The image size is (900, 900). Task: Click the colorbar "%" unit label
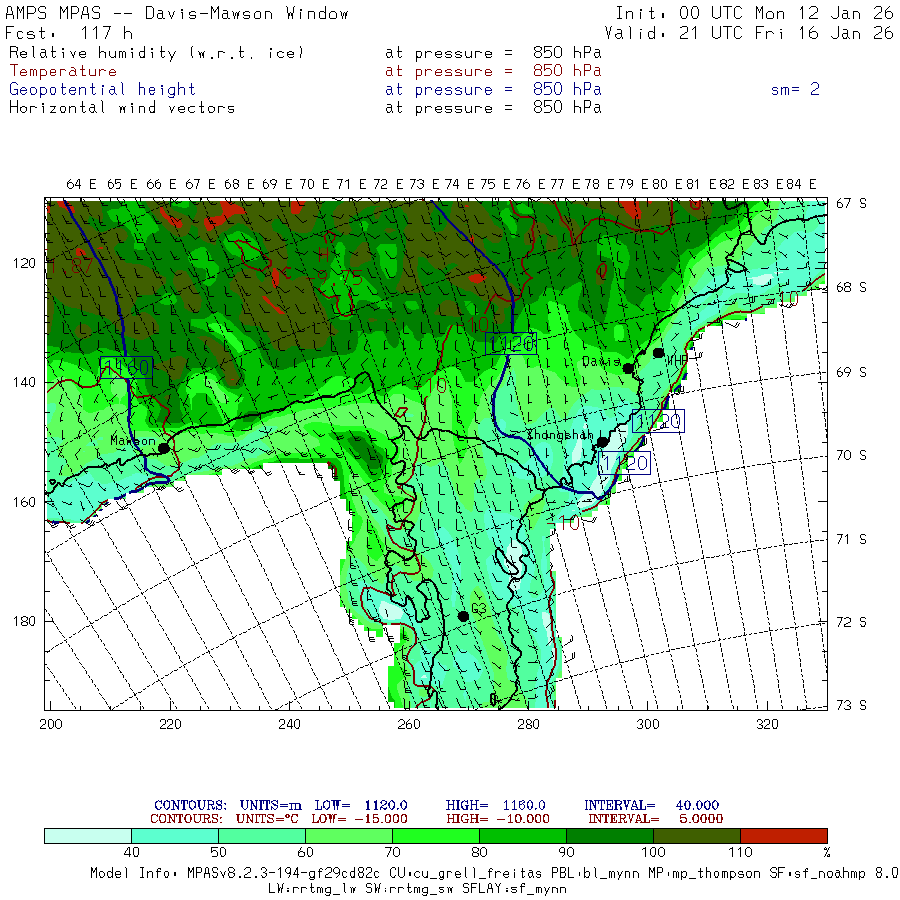(x=827, y=852)
